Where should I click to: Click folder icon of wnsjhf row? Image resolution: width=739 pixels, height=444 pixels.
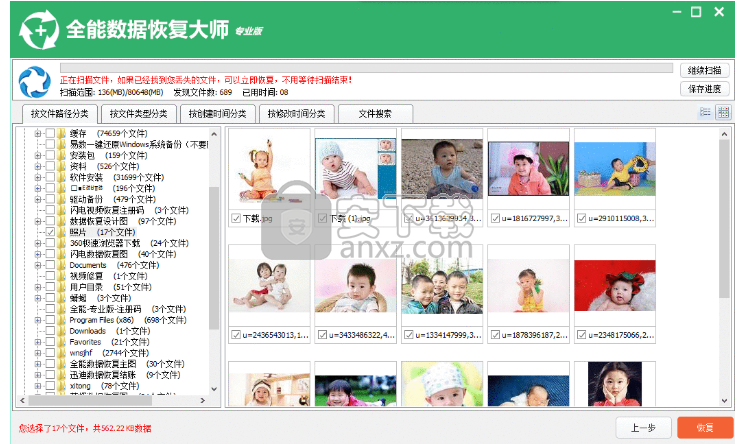tap(62, 353)
